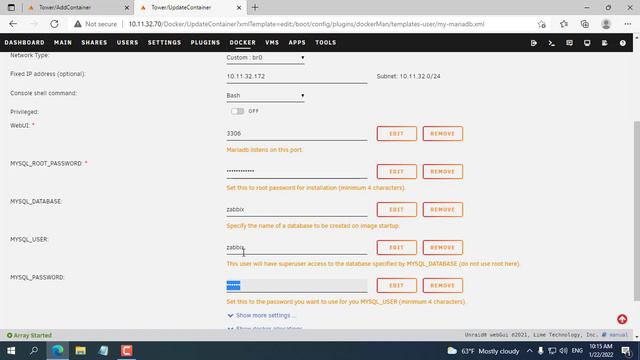
Task: Open red Camtasia app in taskbar
Action: click(127, 351)
